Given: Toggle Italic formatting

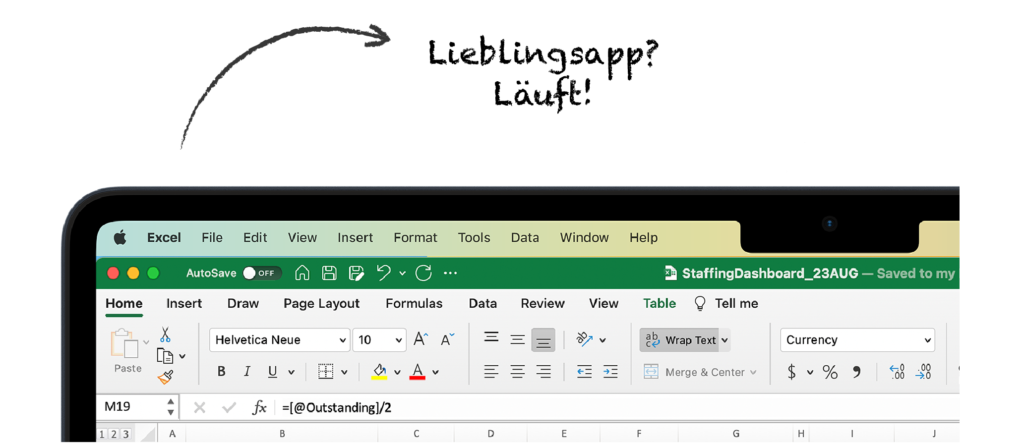Looking at the screenshot, I should [247, 372].
